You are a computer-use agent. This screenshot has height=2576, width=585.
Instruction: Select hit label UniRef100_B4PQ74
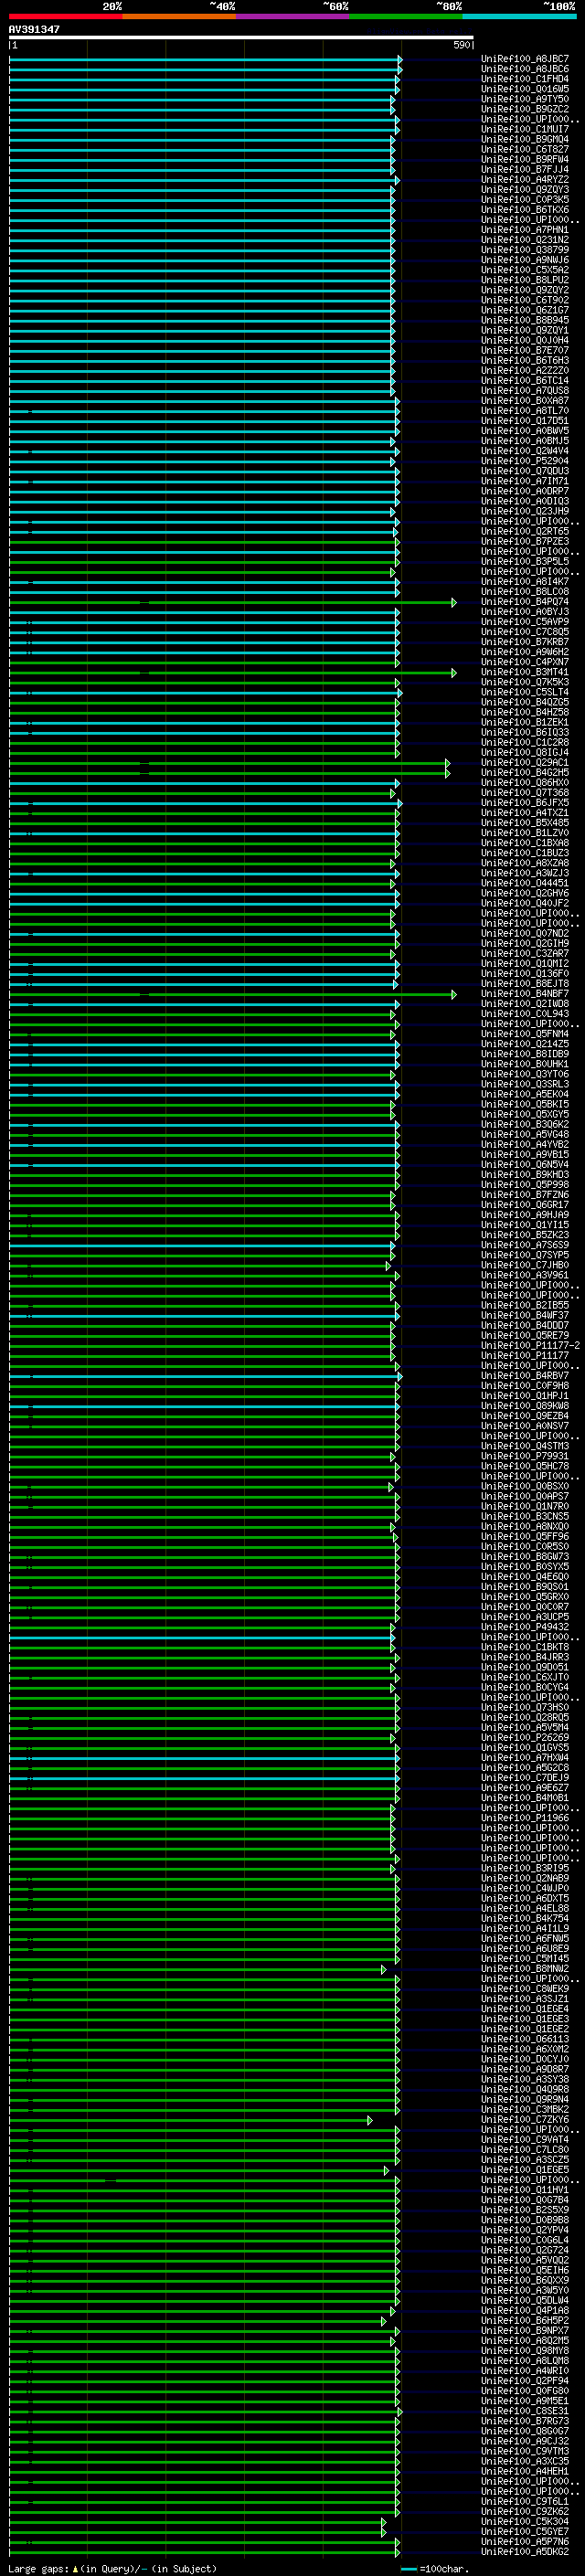coord(525,602)
